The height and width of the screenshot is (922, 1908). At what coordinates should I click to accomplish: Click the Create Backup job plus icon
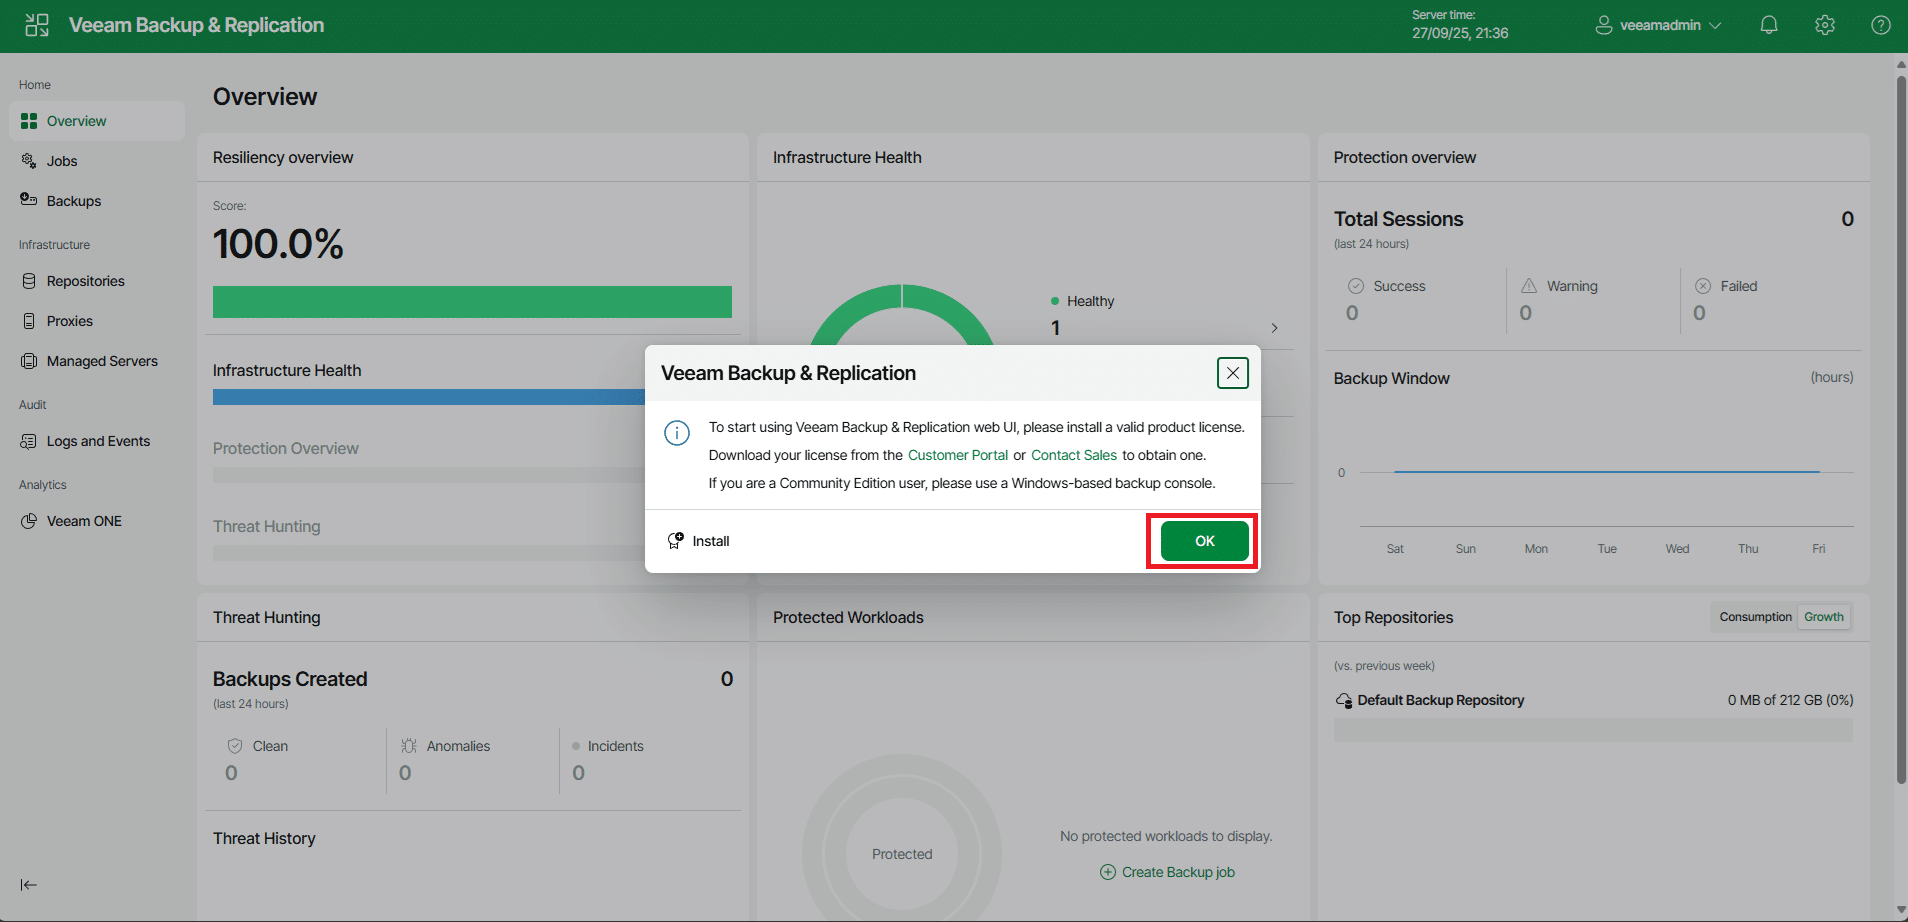point(1107,872)
